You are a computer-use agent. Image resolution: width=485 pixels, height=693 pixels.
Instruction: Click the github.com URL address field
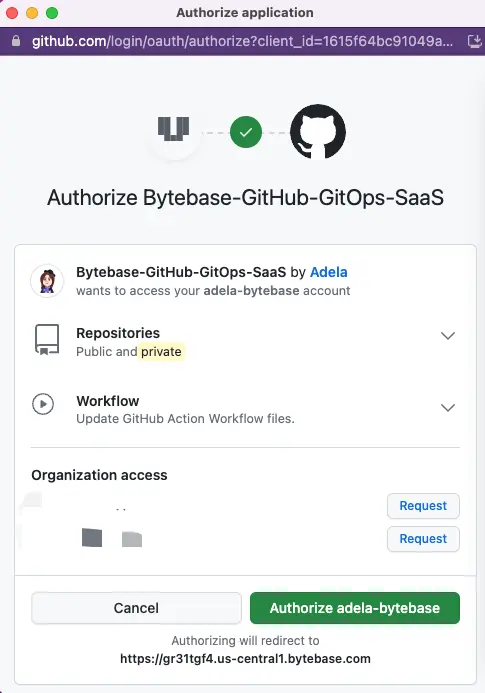click(x=242, y=41)
